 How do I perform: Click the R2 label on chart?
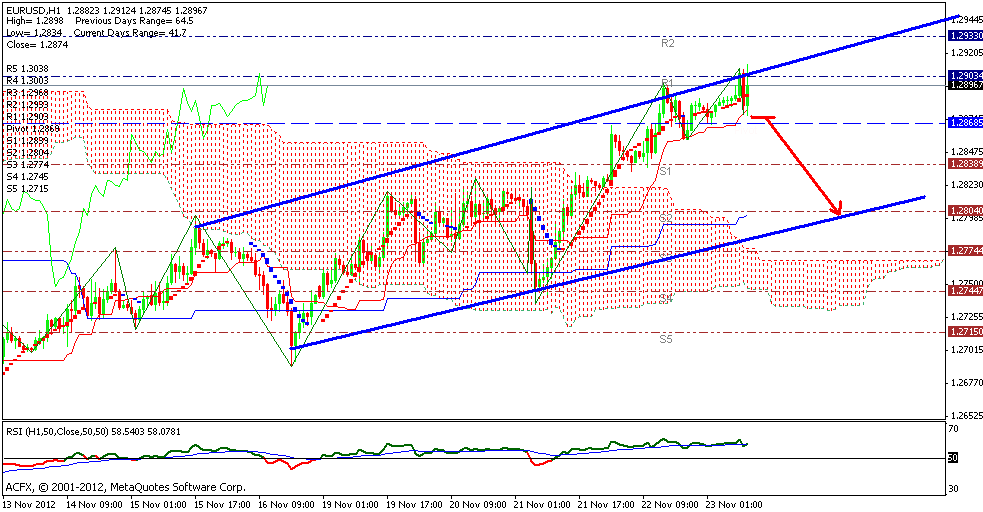668,43
